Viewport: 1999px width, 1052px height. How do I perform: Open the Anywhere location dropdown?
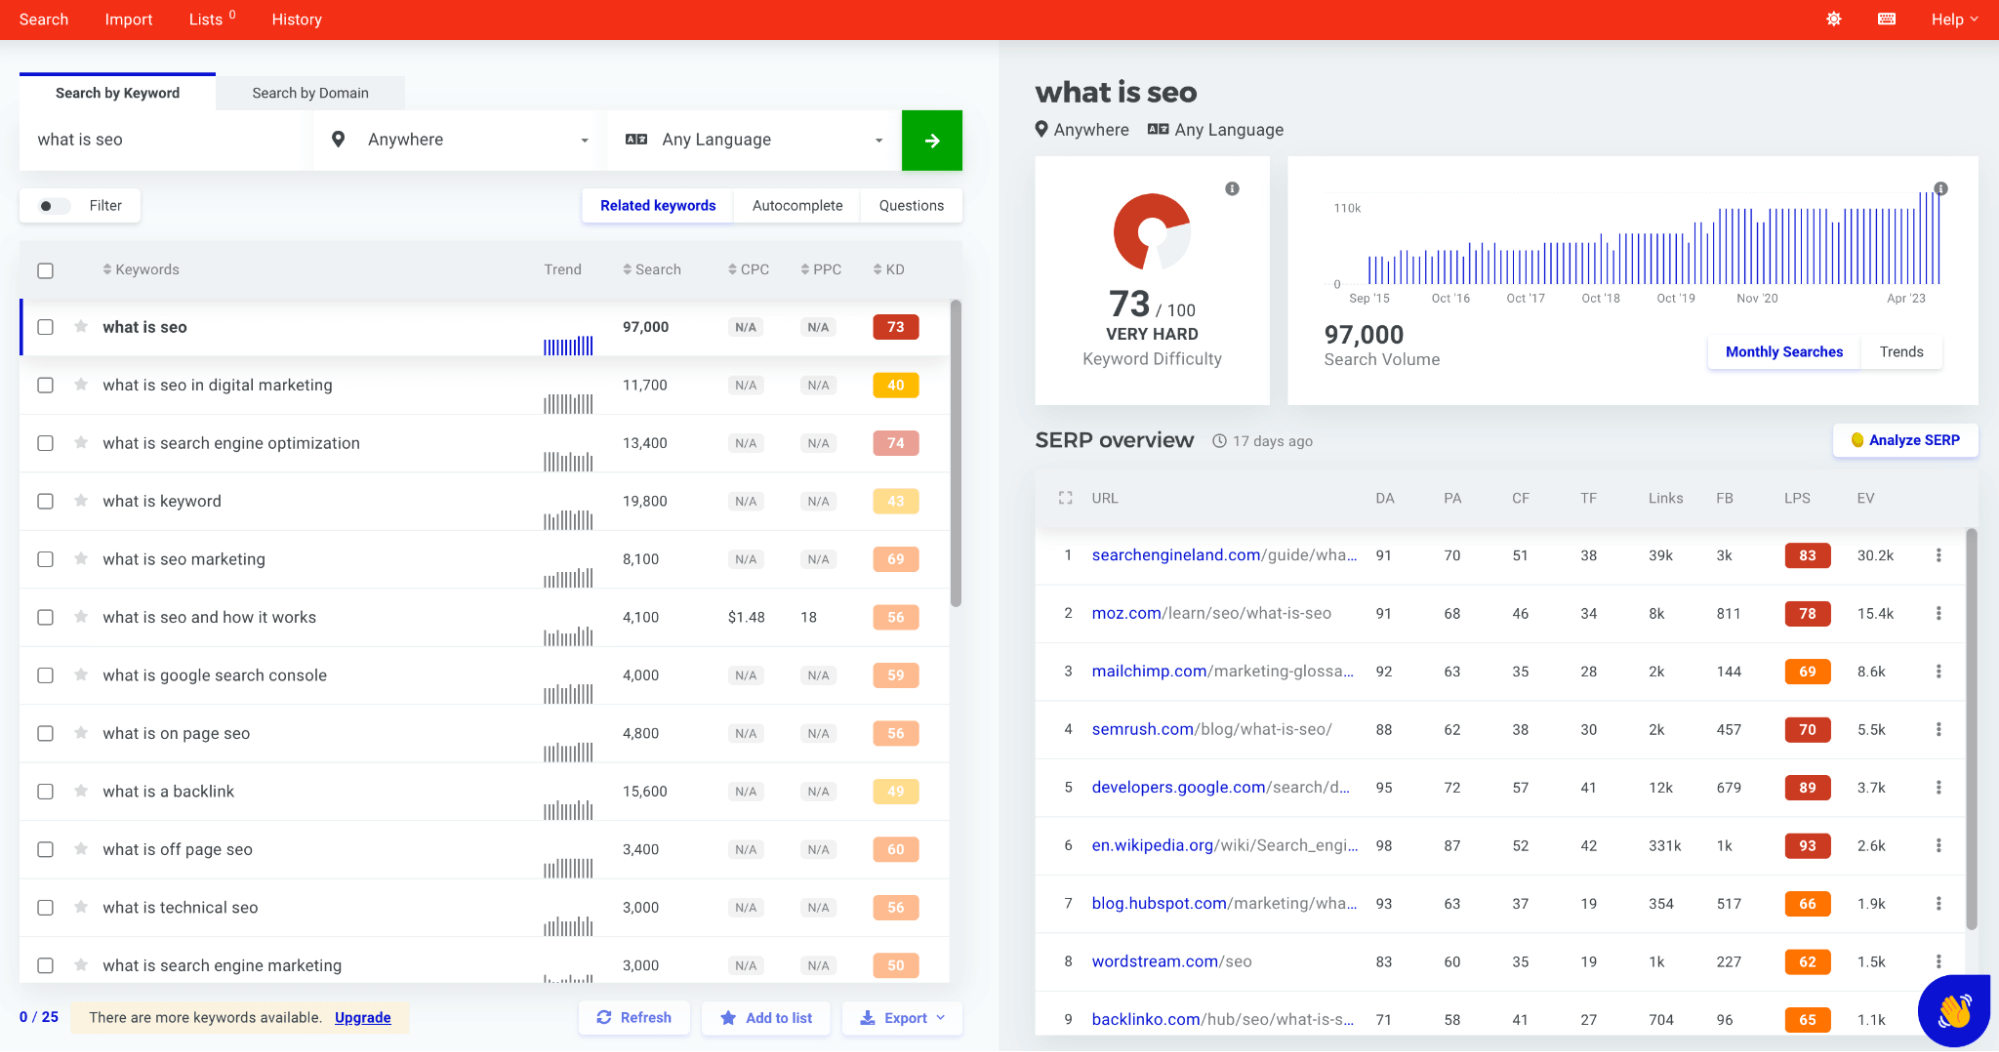459,140
